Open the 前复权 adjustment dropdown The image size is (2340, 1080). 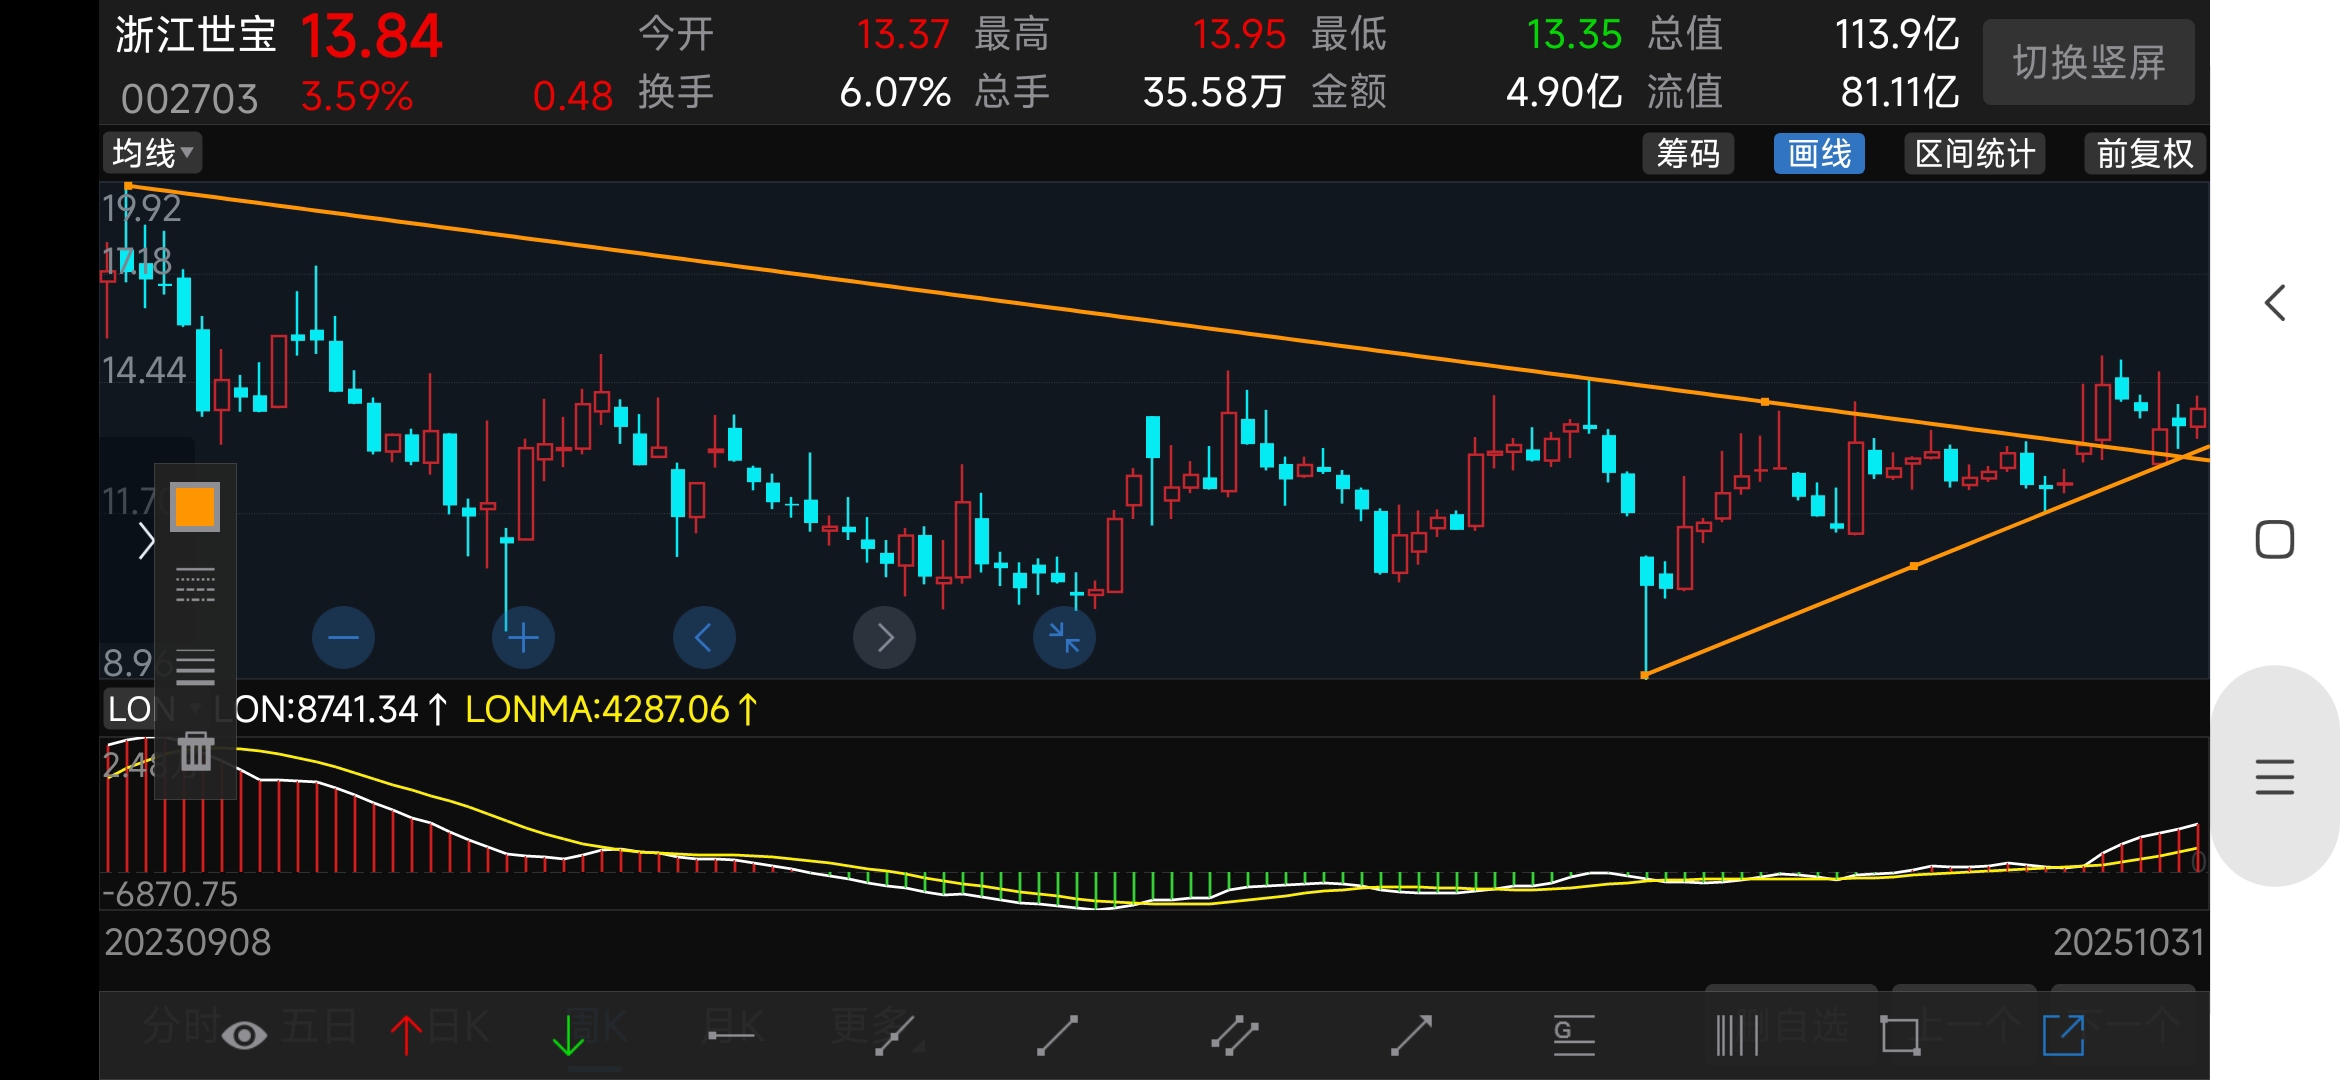(2144, 154)
